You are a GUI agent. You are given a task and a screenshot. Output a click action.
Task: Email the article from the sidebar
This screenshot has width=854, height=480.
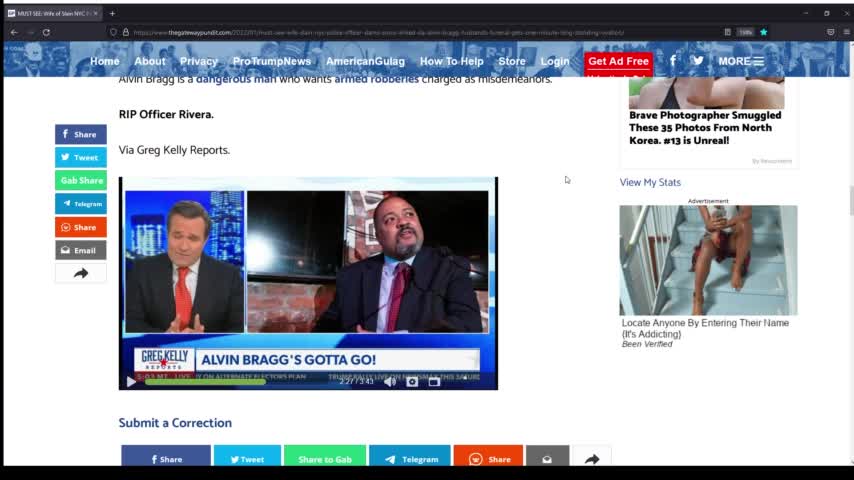(x=81, y=250)
